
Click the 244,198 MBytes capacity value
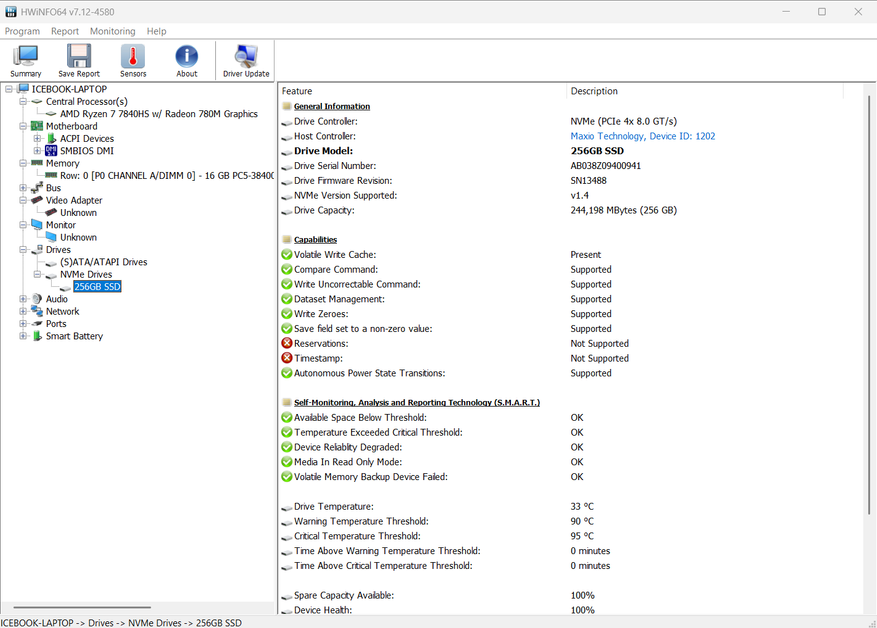click(x=624, y=210)
